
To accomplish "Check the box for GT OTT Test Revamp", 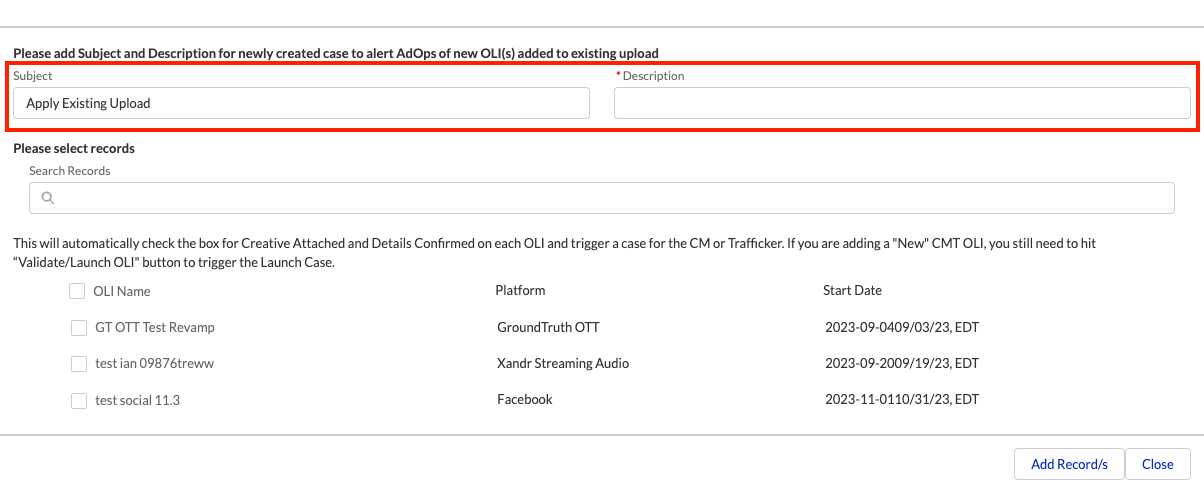I will click(79, 328).
